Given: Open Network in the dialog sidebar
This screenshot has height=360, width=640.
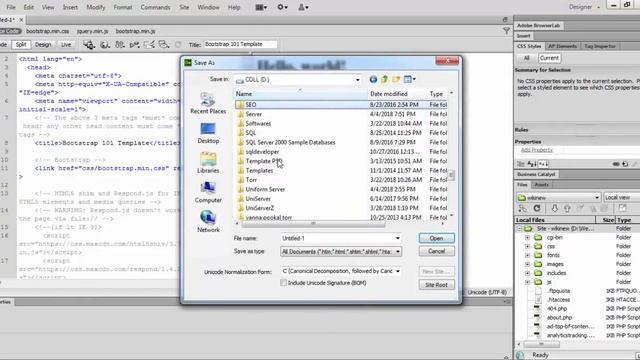Looking at the screenshot, I should point(208,222).
